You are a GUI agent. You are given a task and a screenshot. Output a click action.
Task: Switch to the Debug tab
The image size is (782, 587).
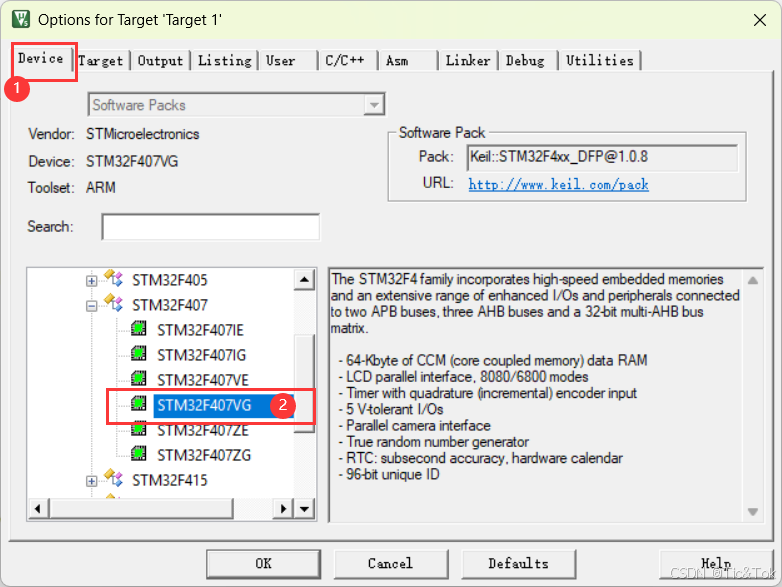pyautogui.click(x=525, y=61)
